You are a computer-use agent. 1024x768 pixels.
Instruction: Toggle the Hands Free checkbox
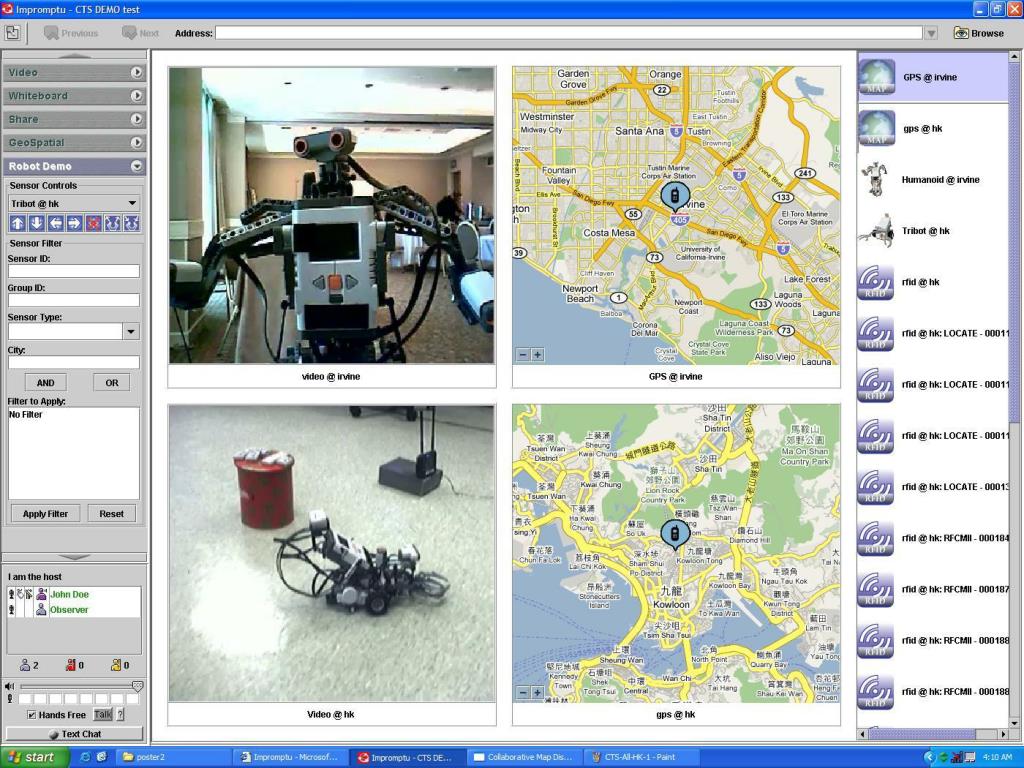(x=31, y=714)
